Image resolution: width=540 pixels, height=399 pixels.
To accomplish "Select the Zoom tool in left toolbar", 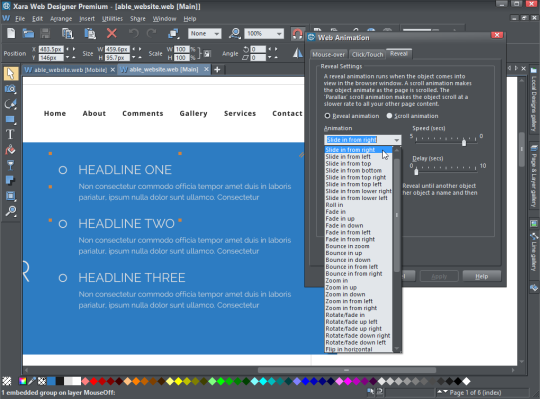I will pyautogui.click(x=10, y=211).
